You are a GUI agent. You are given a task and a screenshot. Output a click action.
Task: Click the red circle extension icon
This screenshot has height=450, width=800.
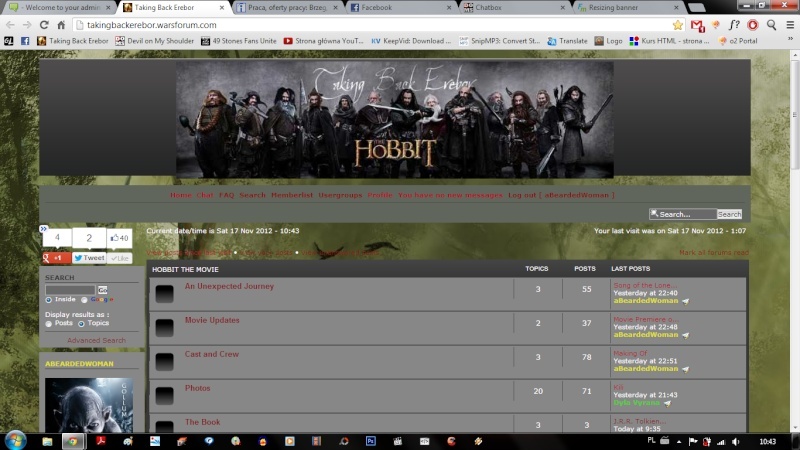[753, 25]
